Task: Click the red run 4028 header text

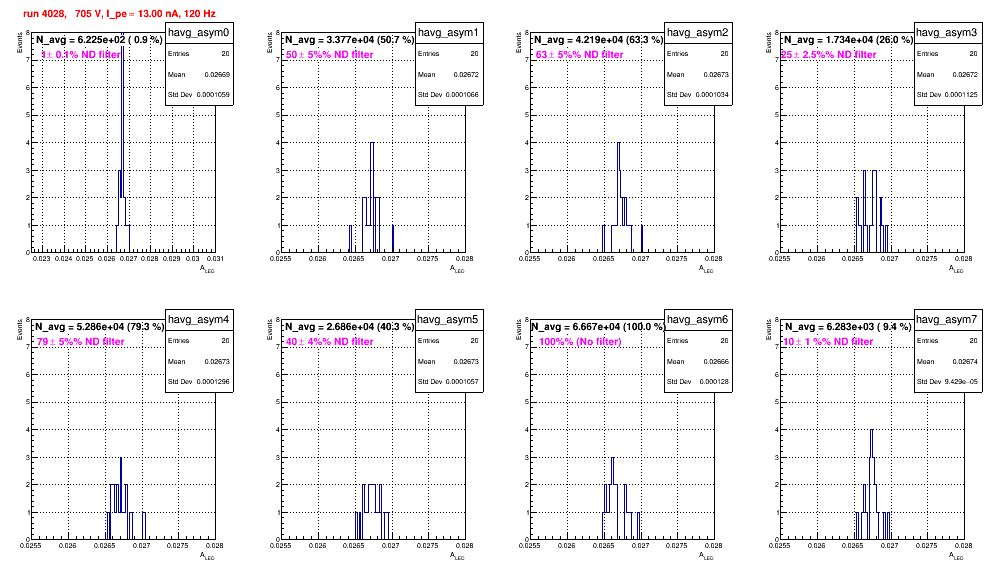Action: [x=119, y=13]
